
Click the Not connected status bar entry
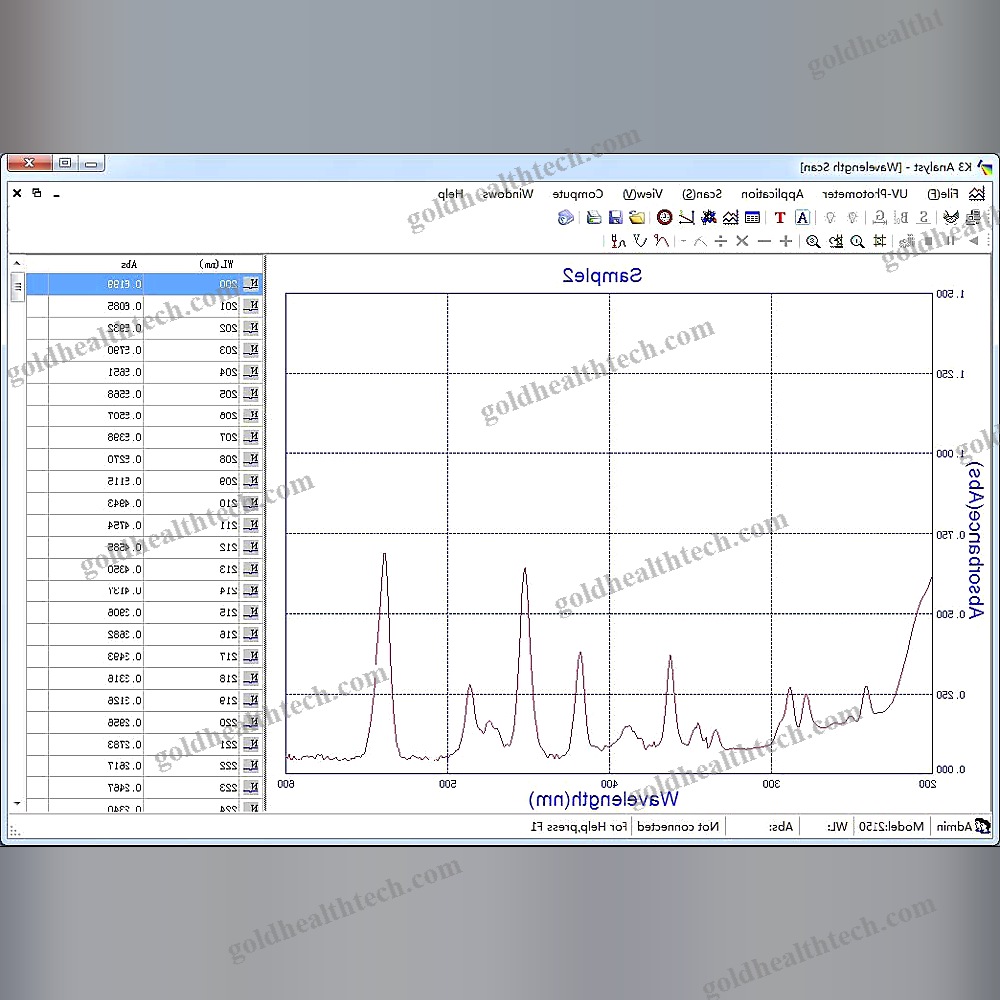click(x=678, y=827)
